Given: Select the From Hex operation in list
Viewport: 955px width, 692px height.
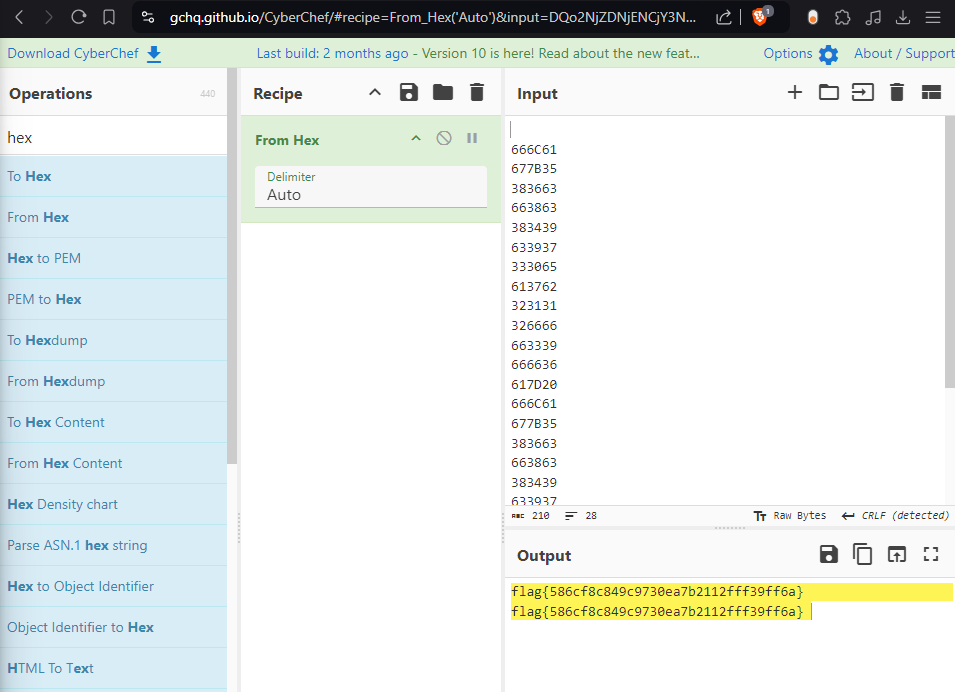Looking at the screenshot, I should (113, 217).
